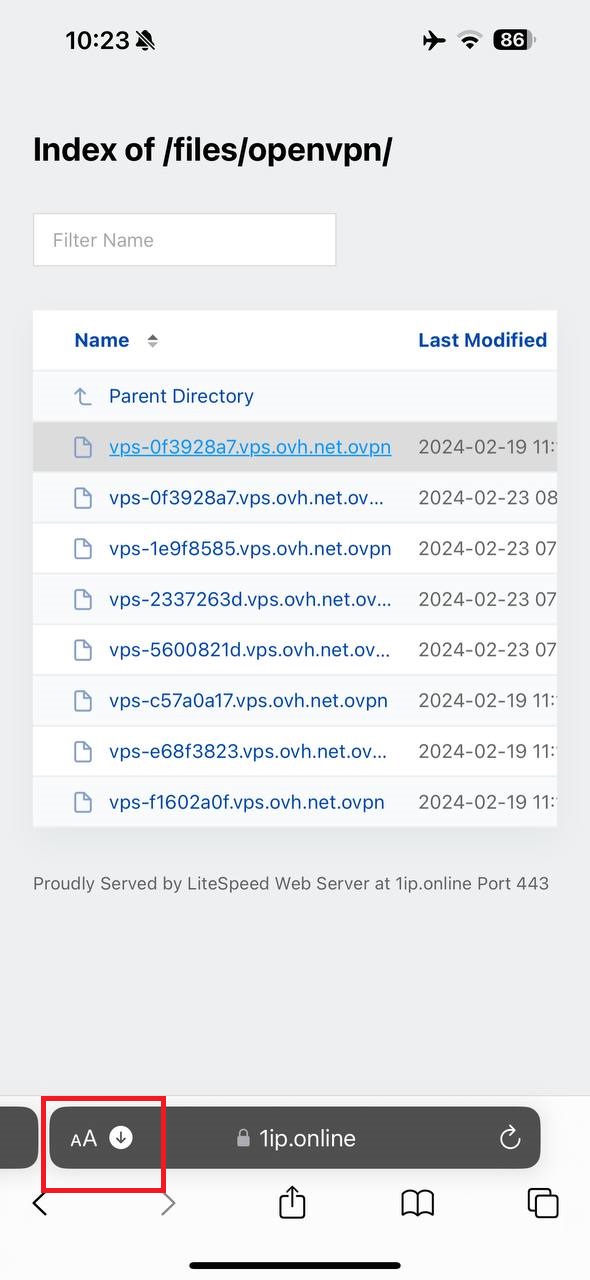
Task: Tap the downloads arrow icon in address bar
Action: click(121, 1137)
